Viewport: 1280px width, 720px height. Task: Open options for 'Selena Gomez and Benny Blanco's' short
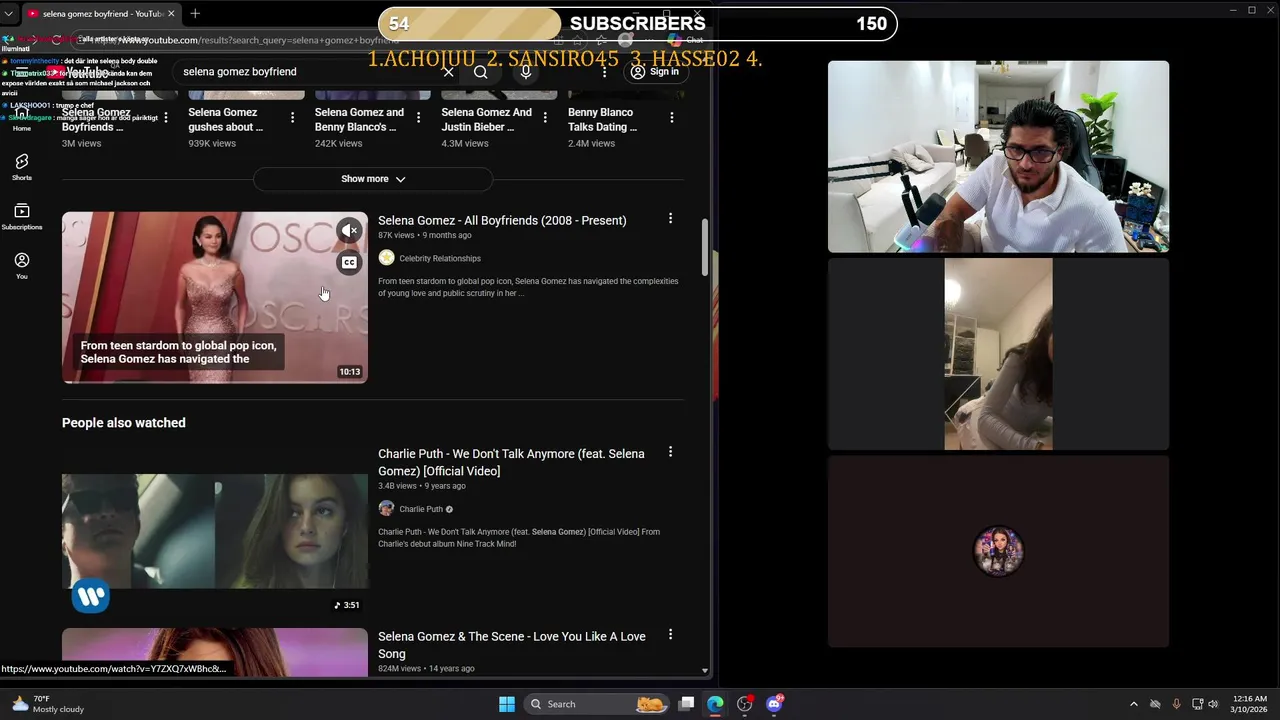point(418,118)
